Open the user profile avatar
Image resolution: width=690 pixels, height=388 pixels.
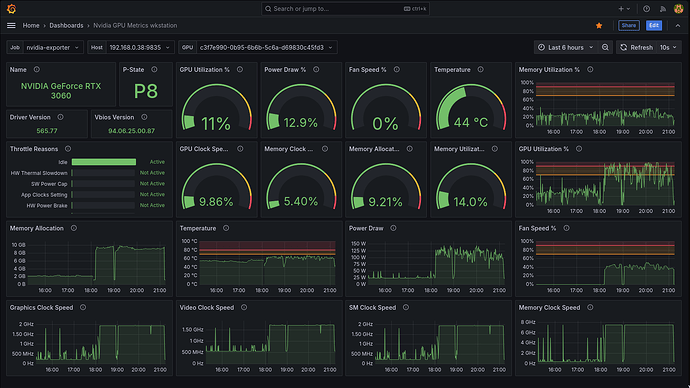coord(679,9)
